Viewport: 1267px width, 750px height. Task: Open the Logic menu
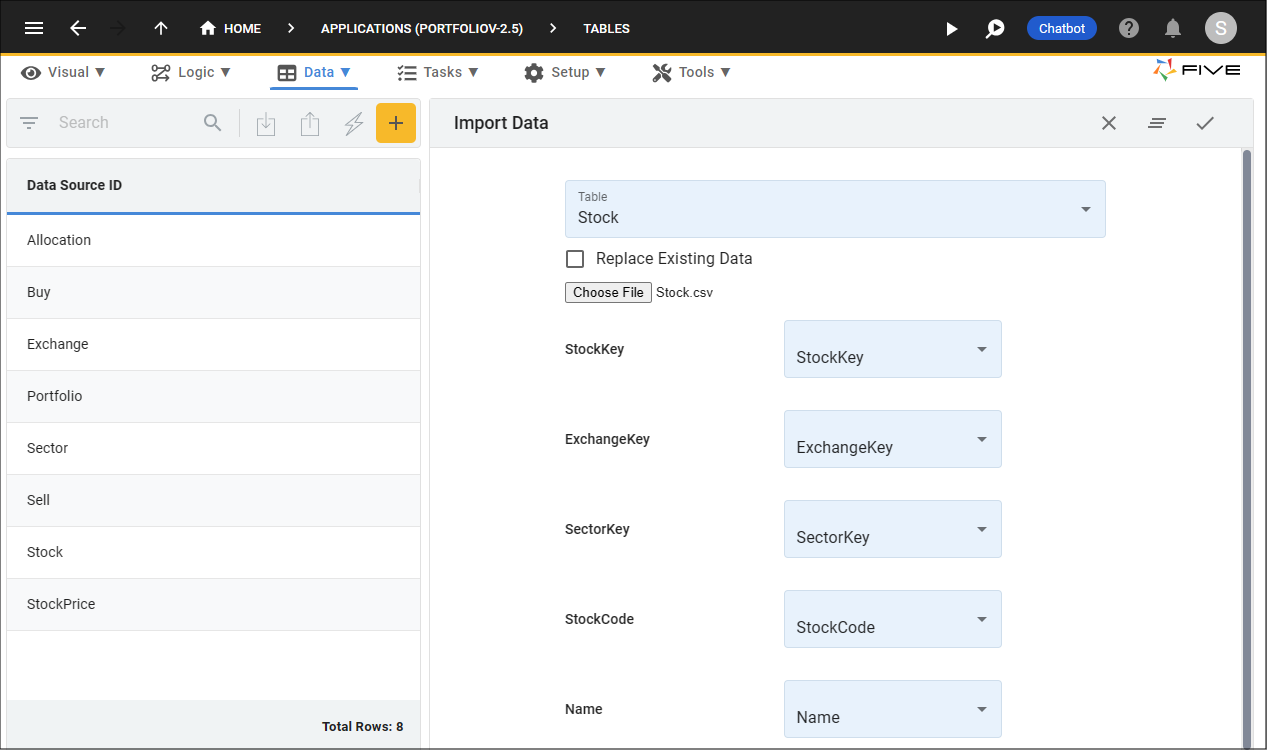pyautogui.click(x=191, y=72)
